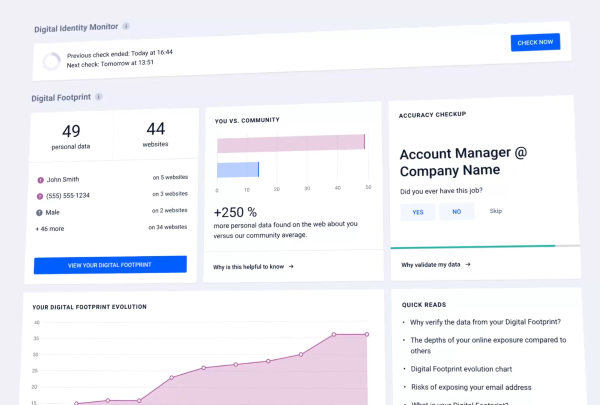The height and width of the screenshot is (405, 600).
Task: Open 'The depths of your online exposure' article
Action: [488, 345]
